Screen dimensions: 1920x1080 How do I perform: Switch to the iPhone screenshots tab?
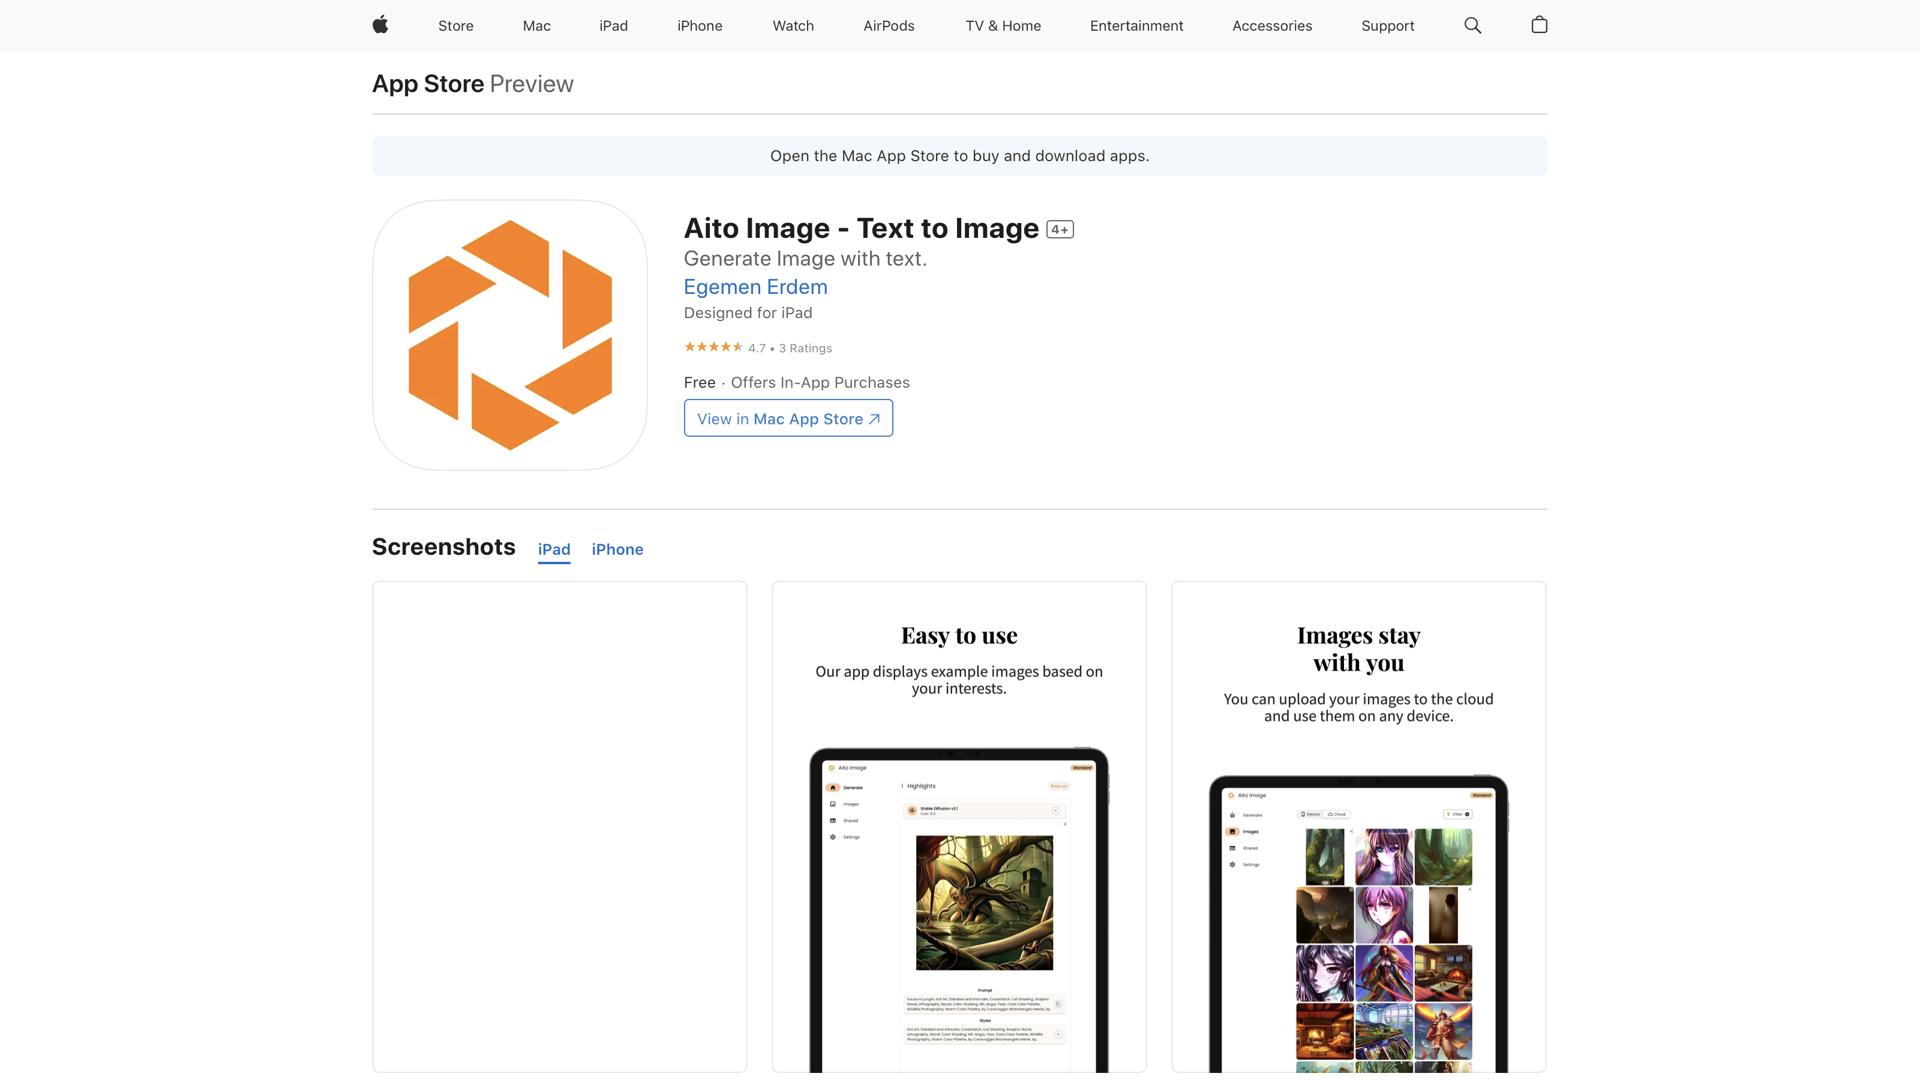(x=617, y=549)
